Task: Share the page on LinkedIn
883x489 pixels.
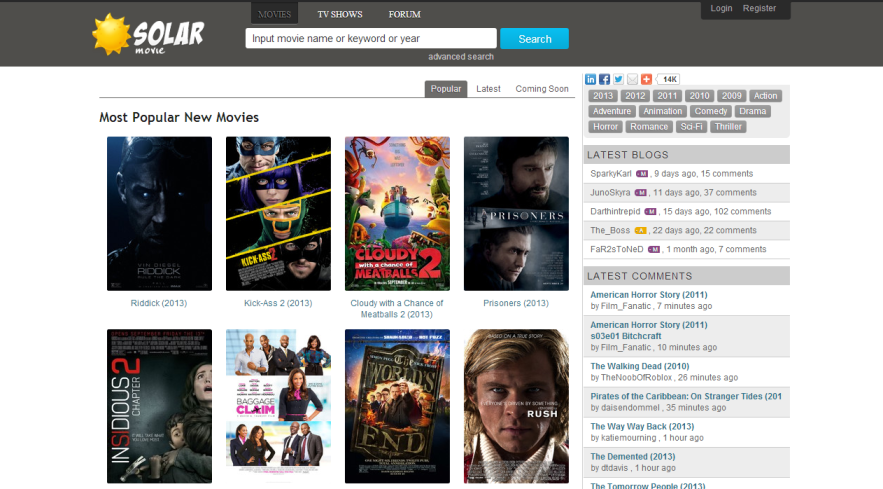Action: pos(590,79)
